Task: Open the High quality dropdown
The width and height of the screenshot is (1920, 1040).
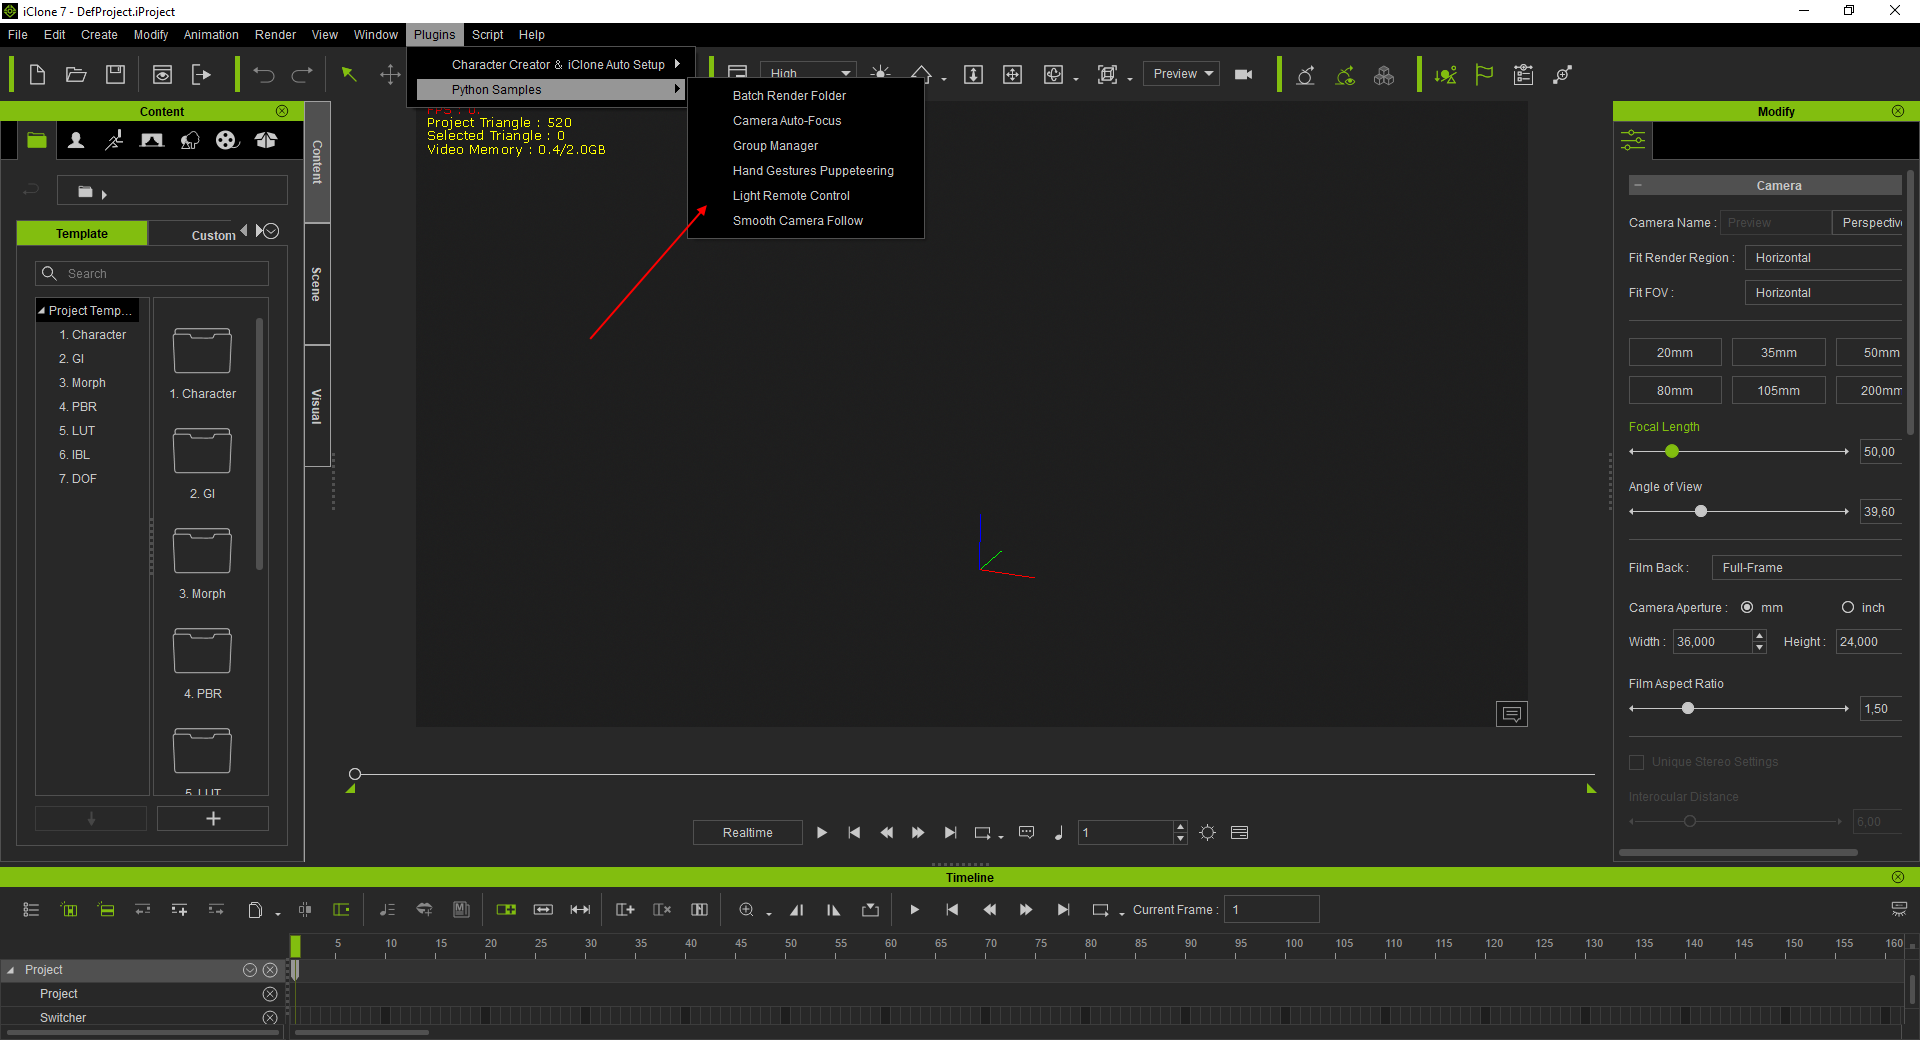Action: point(808,73)
